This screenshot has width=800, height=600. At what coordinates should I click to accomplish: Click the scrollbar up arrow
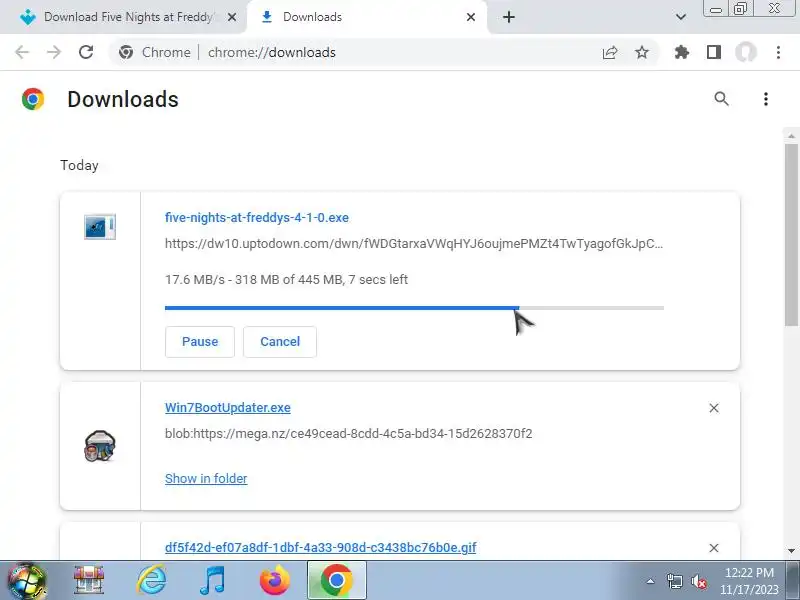click(791, 136)
